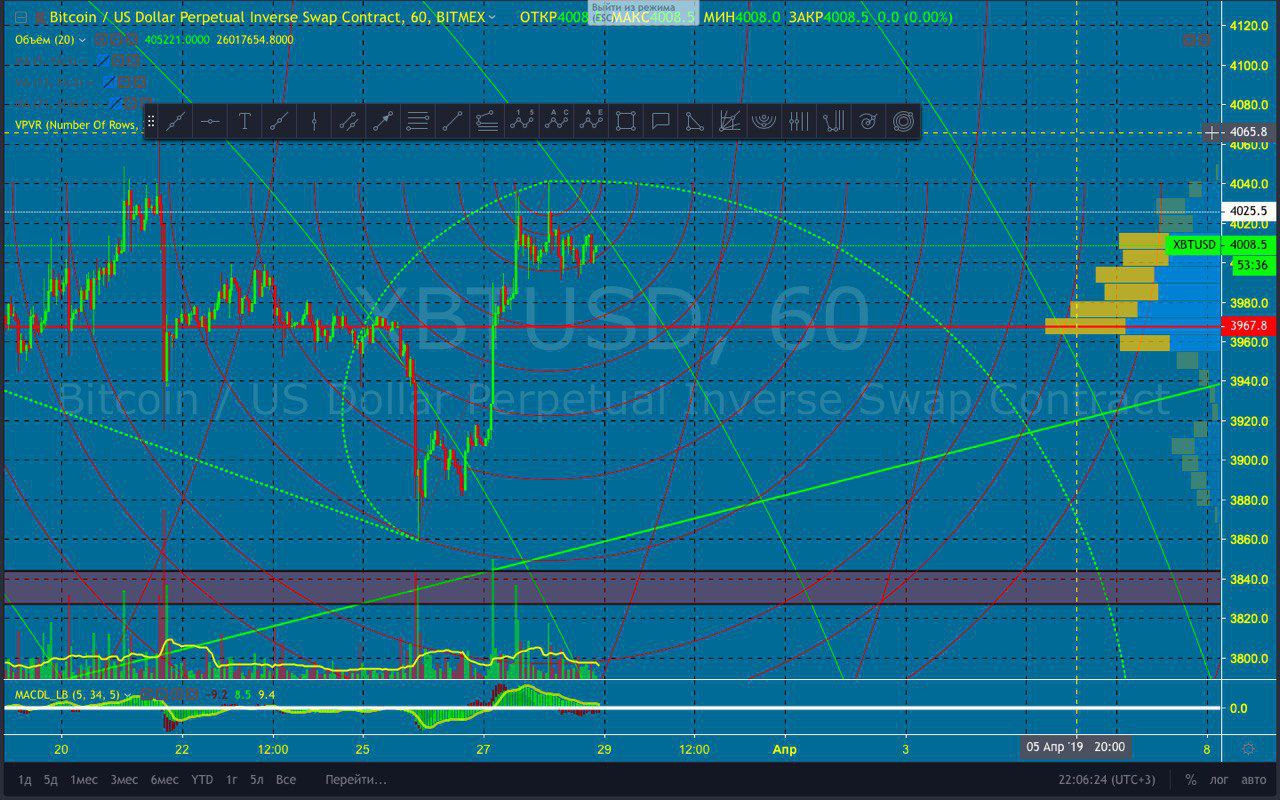Switch to 1мес date range
The width and height of the screenshot is (1280, 800).
pos(84,780)
